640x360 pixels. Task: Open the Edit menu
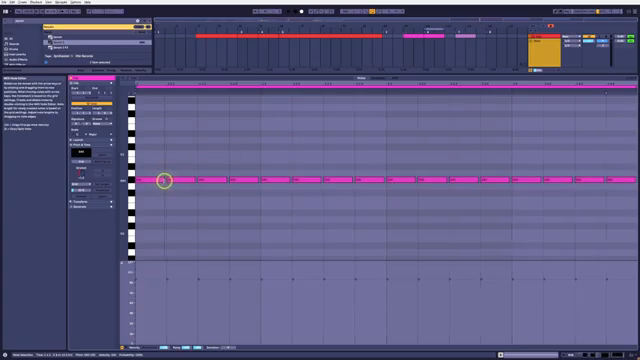pos(12,2)
